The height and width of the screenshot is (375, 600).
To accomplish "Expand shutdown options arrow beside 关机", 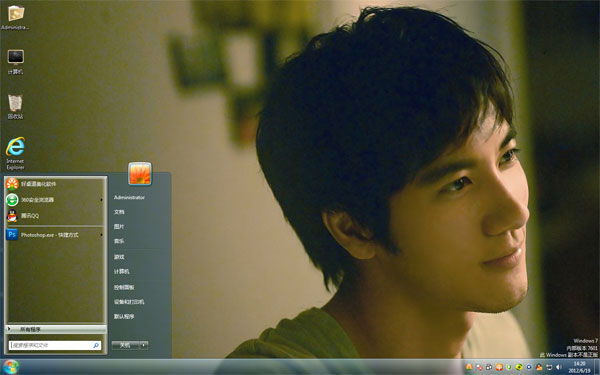I will (x=143, y=345).
